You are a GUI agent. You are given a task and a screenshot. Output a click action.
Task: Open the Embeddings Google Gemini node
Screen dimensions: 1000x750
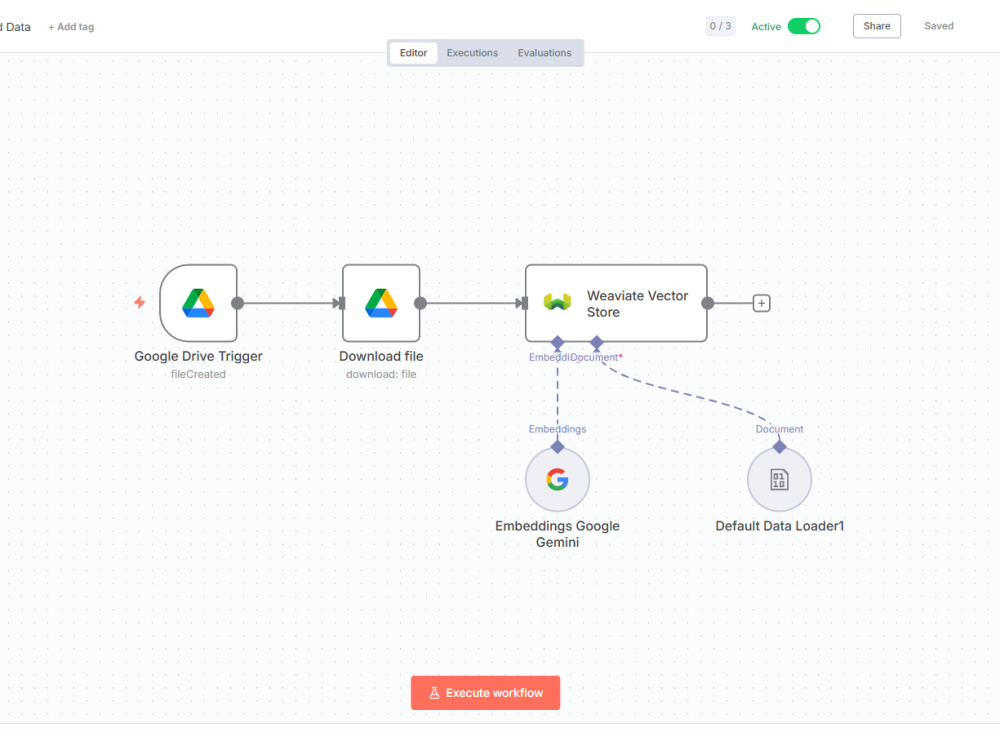[x=557, y=480]
